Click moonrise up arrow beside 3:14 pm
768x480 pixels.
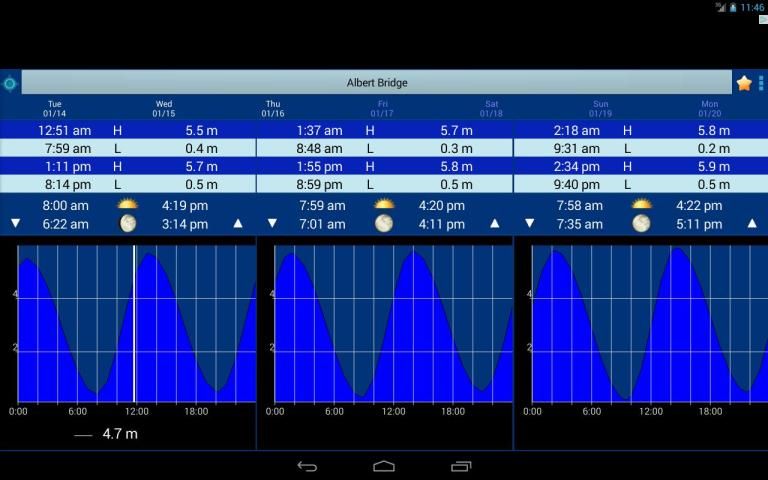(238, 224)
